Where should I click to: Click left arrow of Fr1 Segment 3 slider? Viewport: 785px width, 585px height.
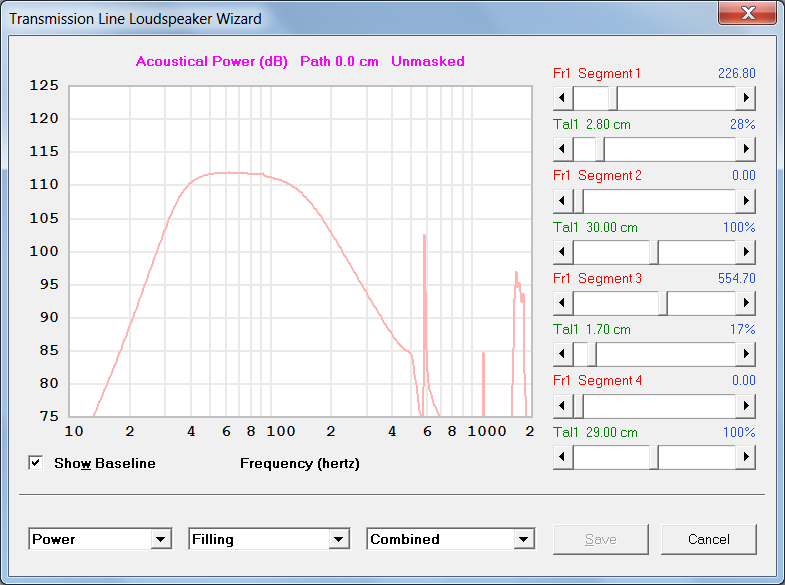click(x=563, y=303)
